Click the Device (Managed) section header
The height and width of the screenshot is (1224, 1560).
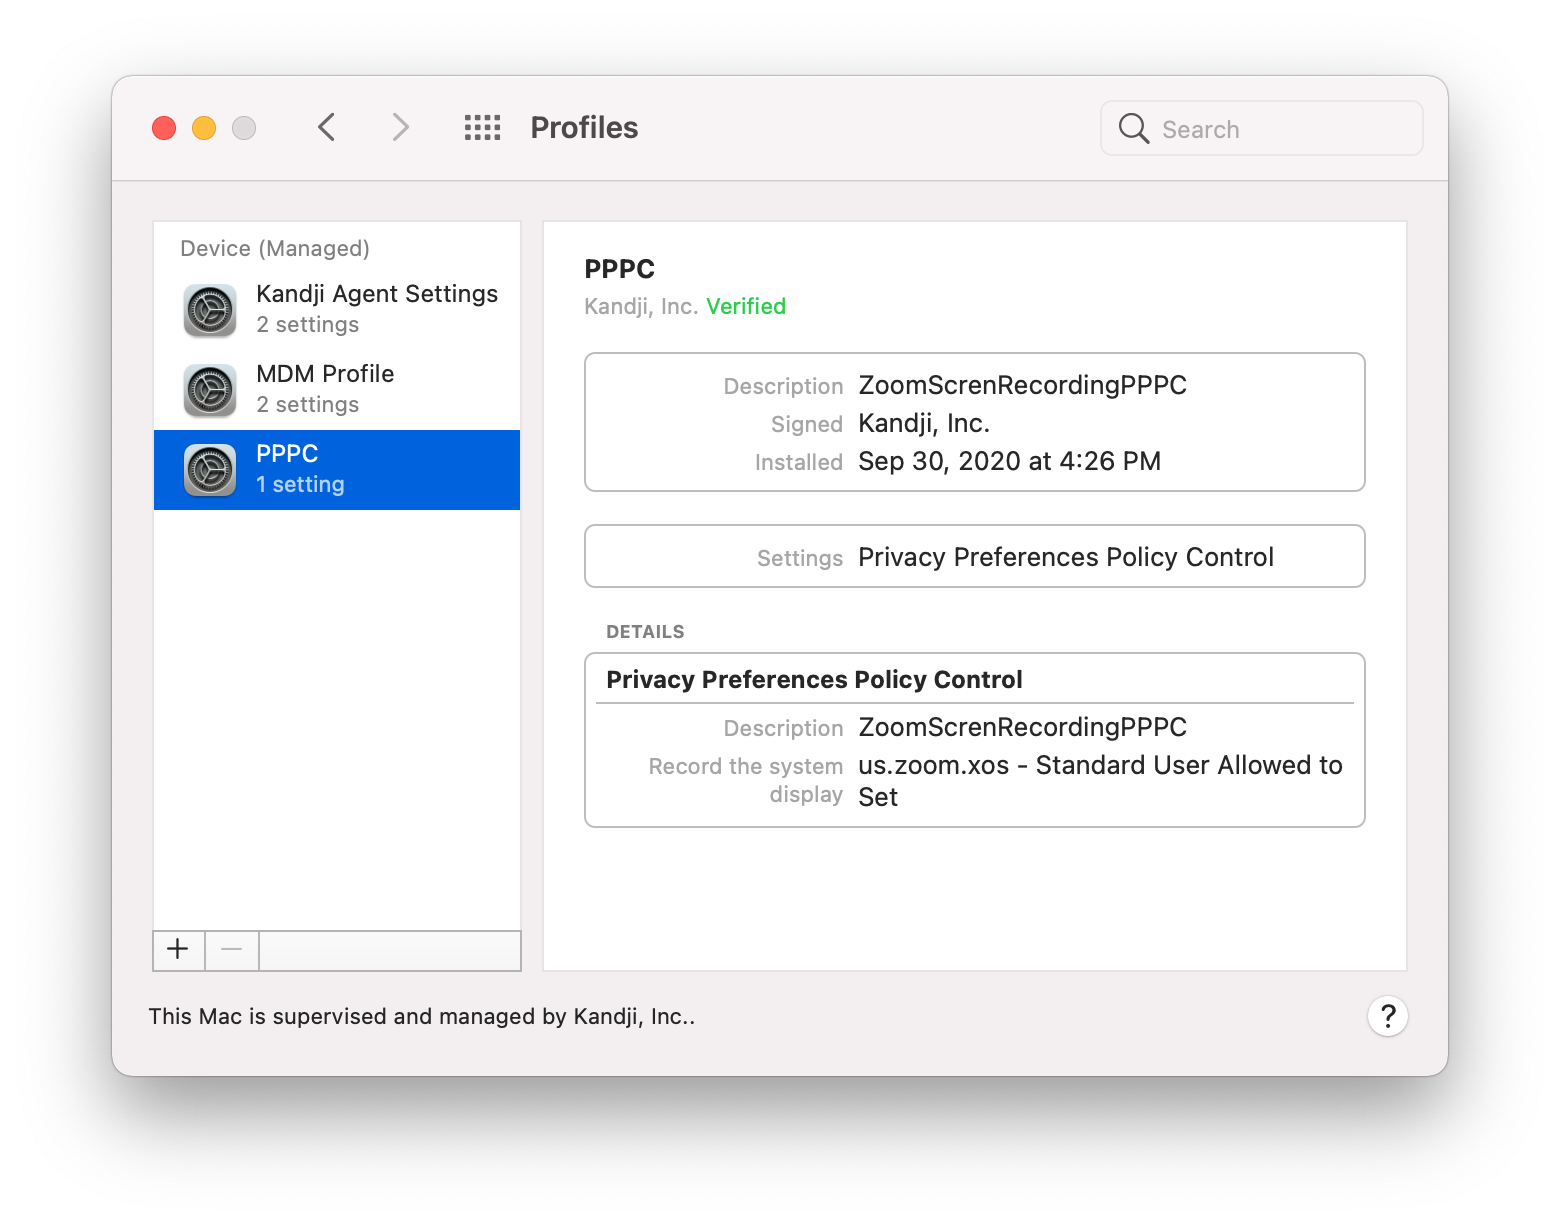click(275, 248)
